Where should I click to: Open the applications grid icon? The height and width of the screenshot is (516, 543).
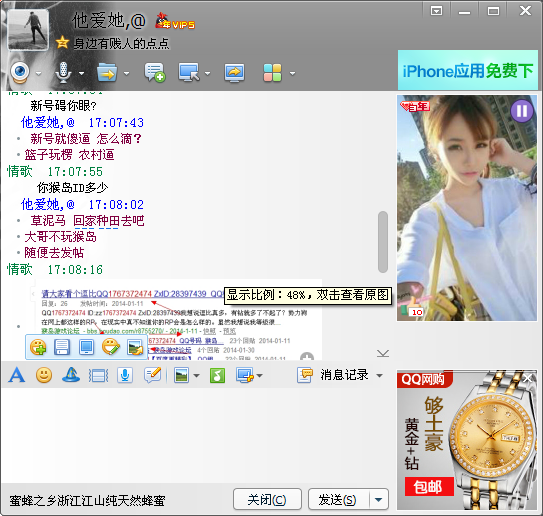(273, 72)
